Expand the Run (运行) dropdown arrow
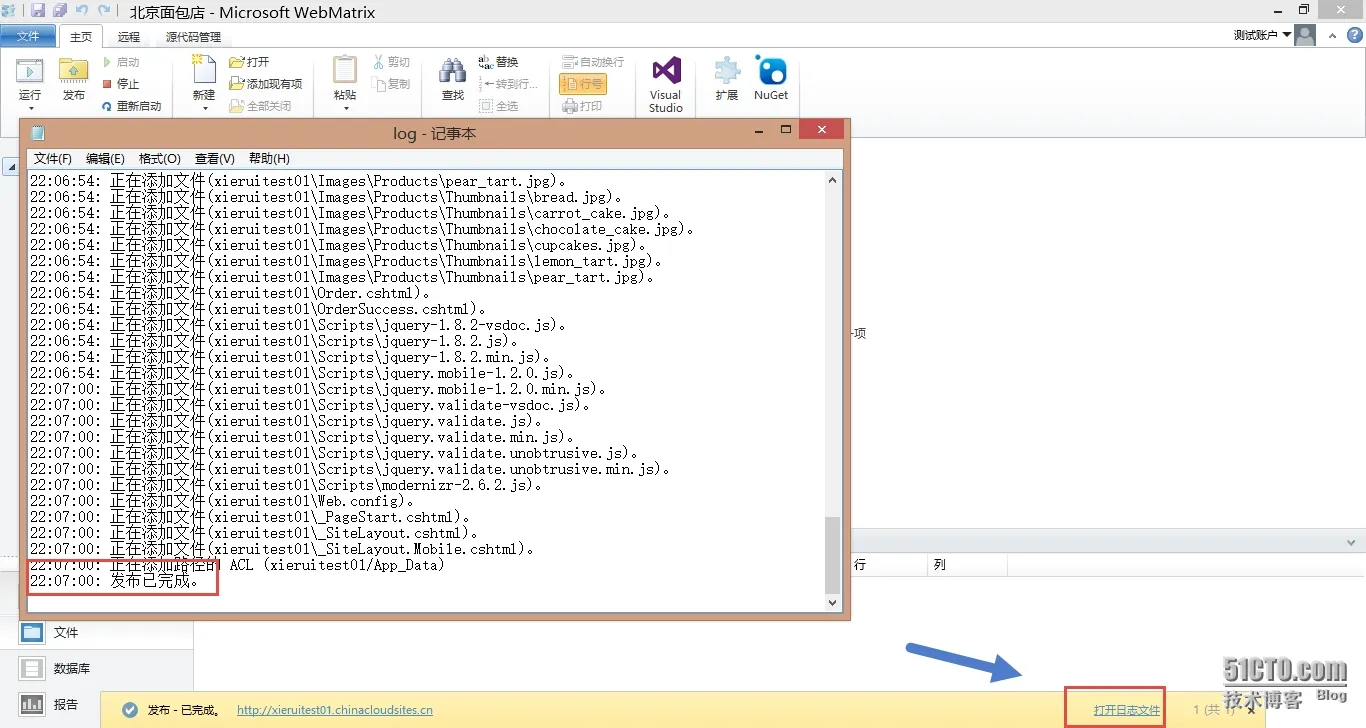The width and height of the screenshot is (1366, 728). 30,108
